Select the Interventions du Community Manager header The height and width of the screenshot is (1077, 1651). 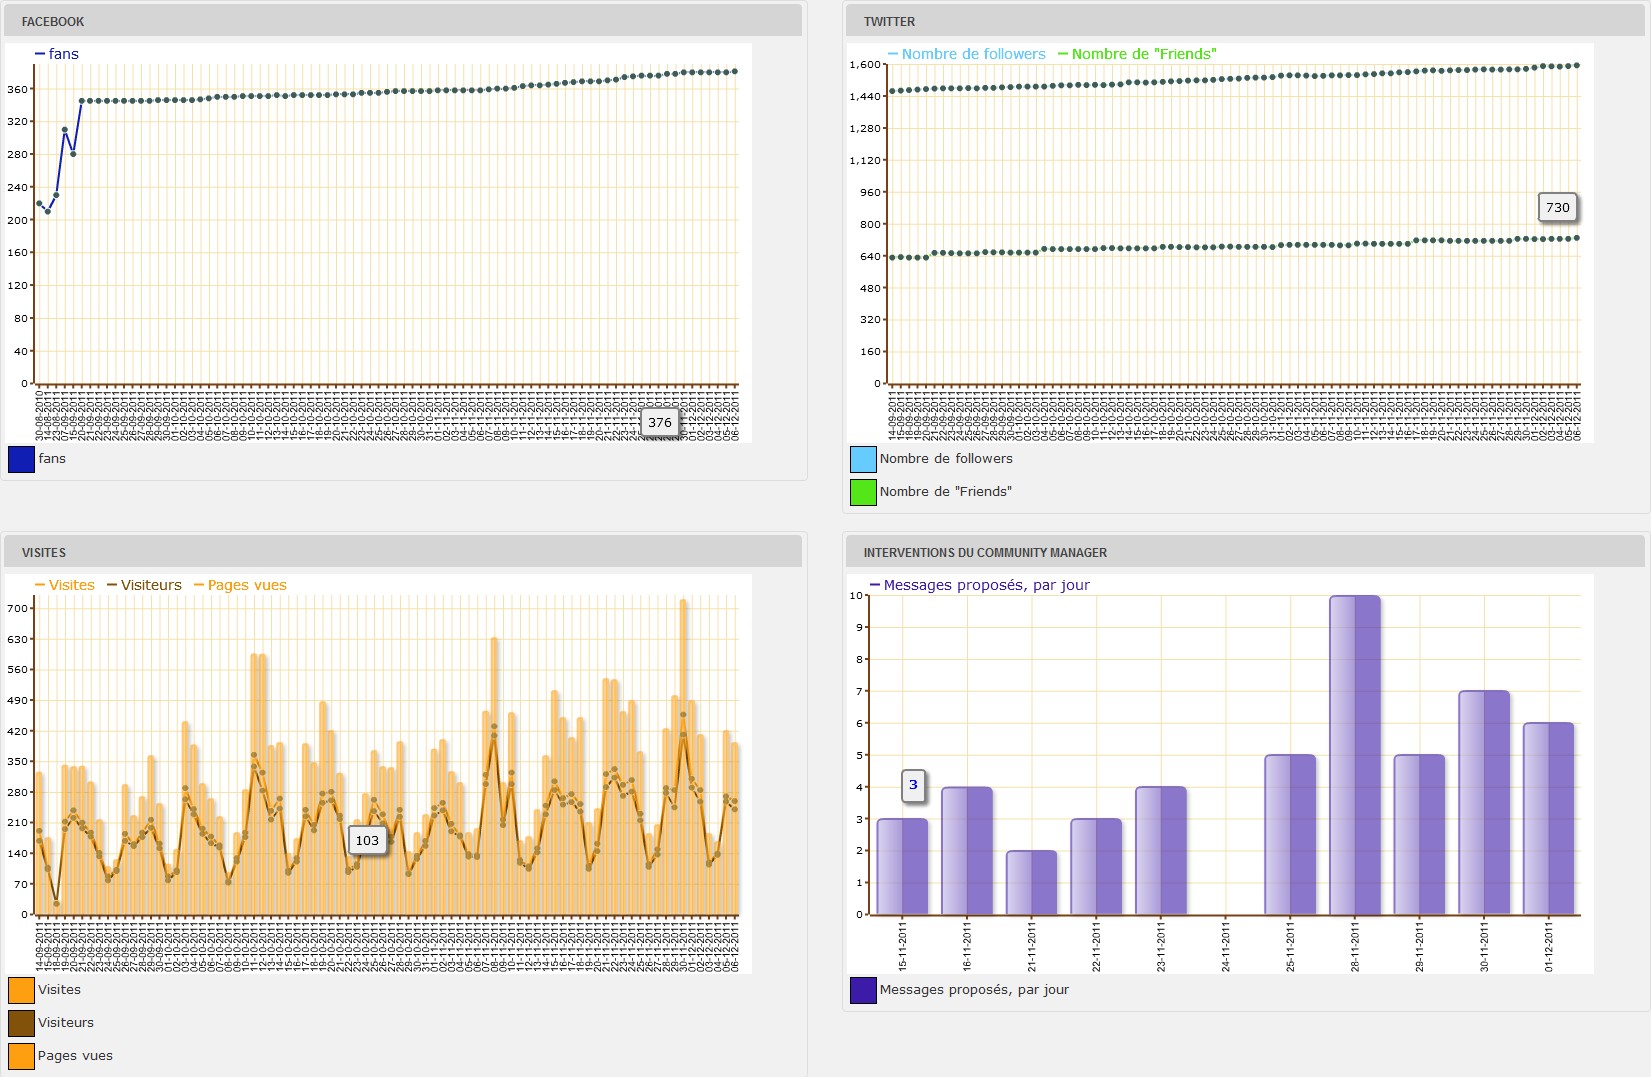[1245, 552]
